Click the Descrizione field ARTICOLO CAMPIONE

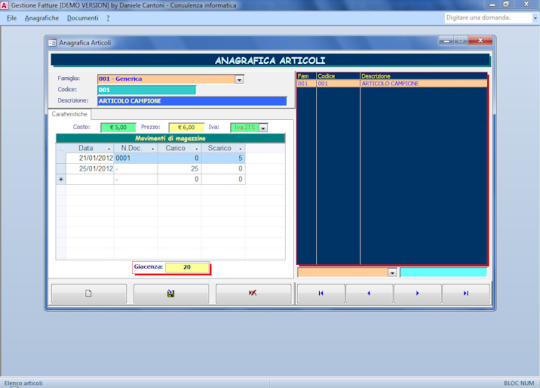(192, 101)
